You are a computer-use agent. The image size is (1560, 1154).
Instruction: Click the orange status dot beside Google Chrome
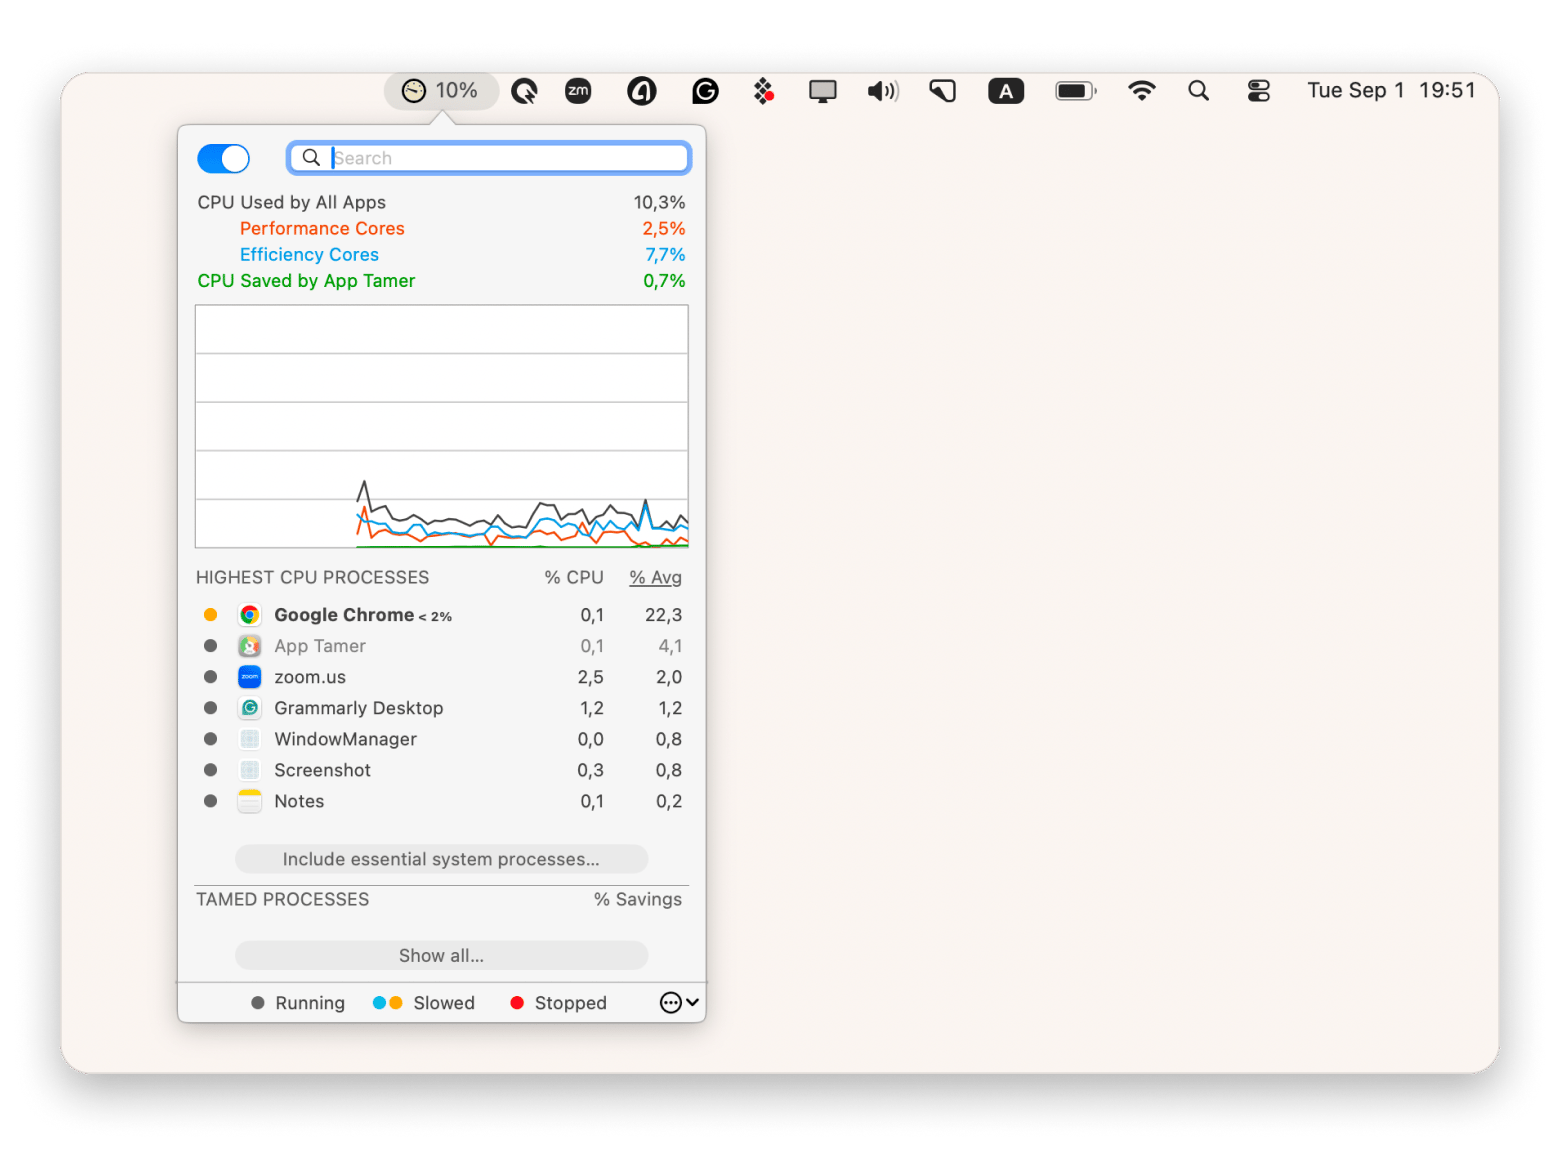pos(210,615)
